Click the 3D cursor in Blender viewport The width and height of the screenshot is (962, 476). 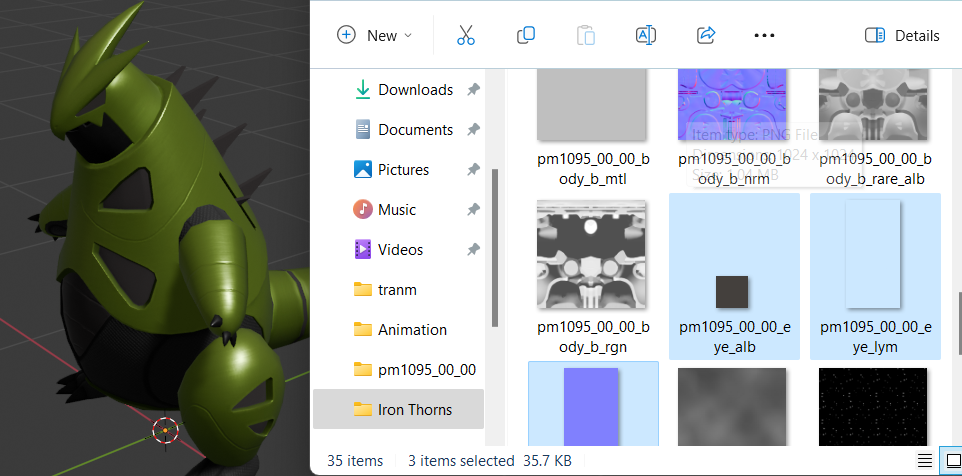165,431
